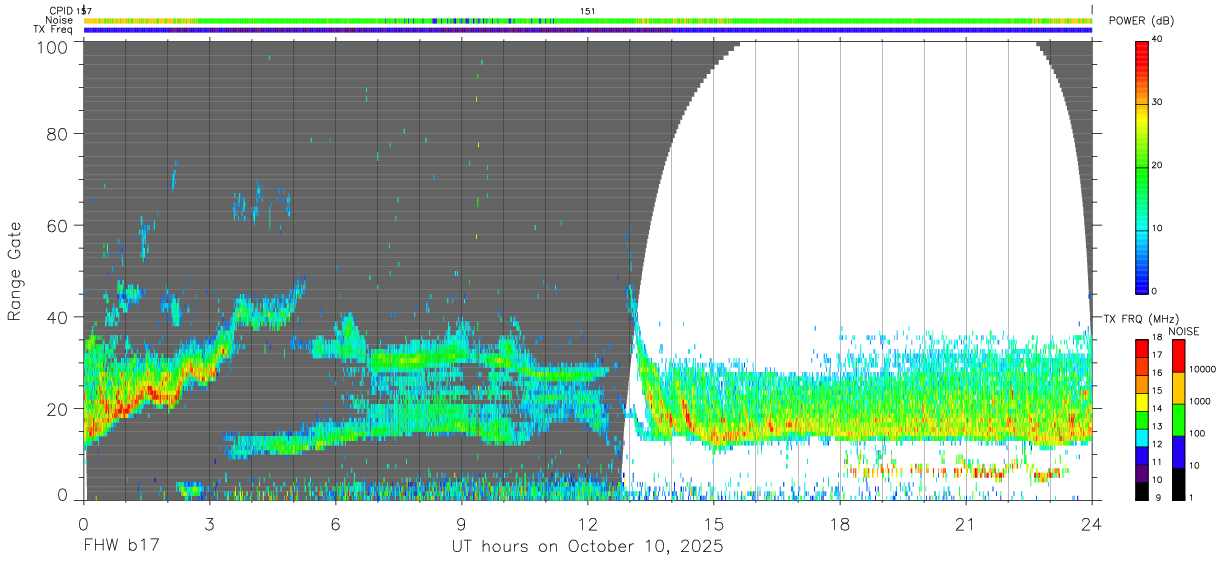Click the Noise color strip above the plot
Image resolution: width=1228 pixels, height=567 pixels.
(587, 20)
